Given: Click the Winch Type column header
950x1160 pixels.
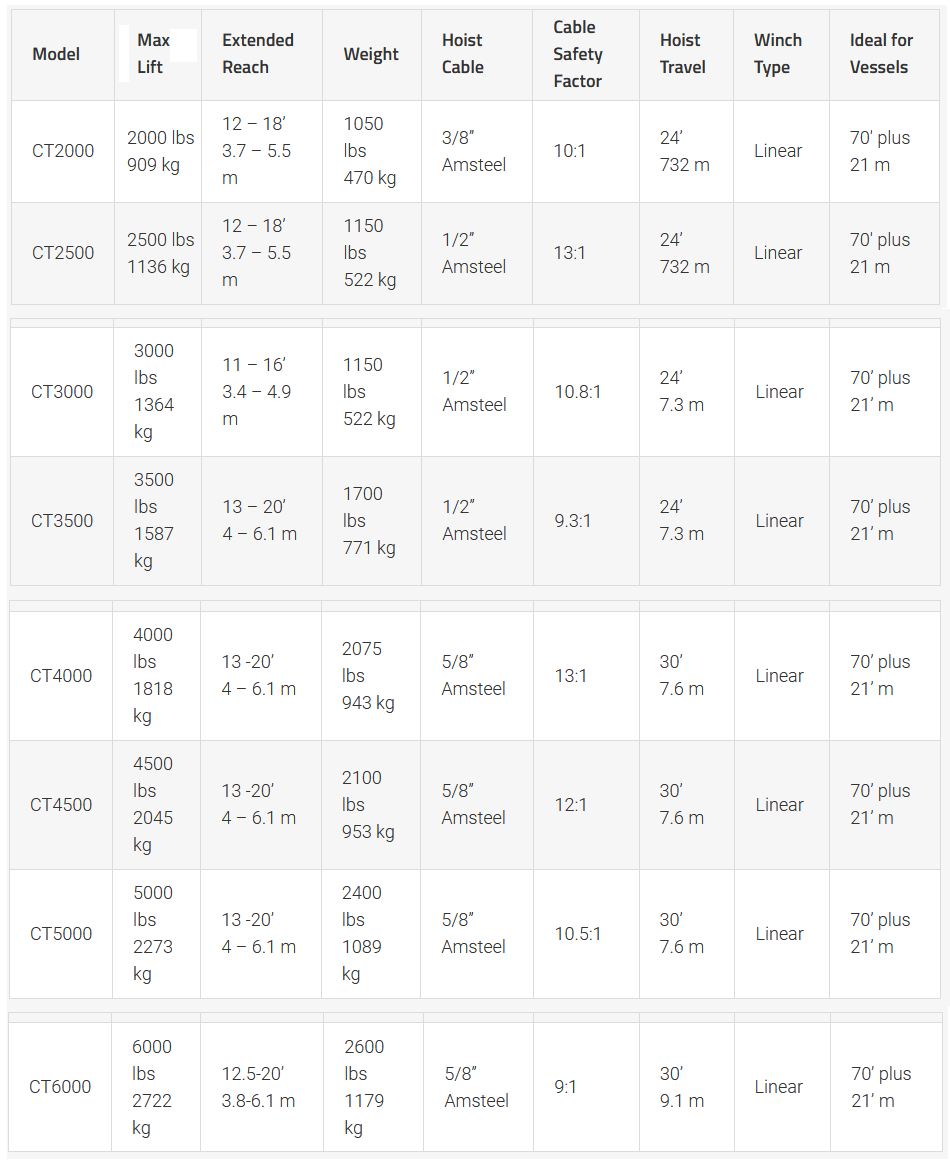Looking at the screenshot, I should point(778,54).
